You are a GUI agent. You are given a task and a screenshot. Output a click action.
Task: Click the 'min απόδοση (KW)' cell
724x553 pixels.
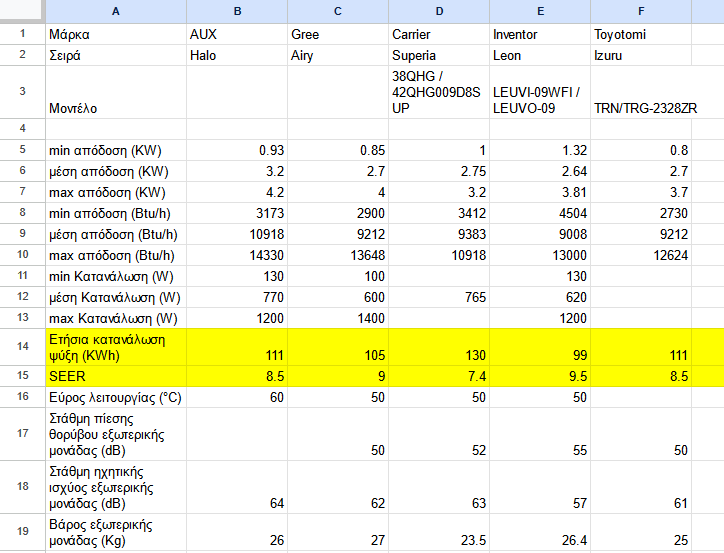(x=116, y=150)
